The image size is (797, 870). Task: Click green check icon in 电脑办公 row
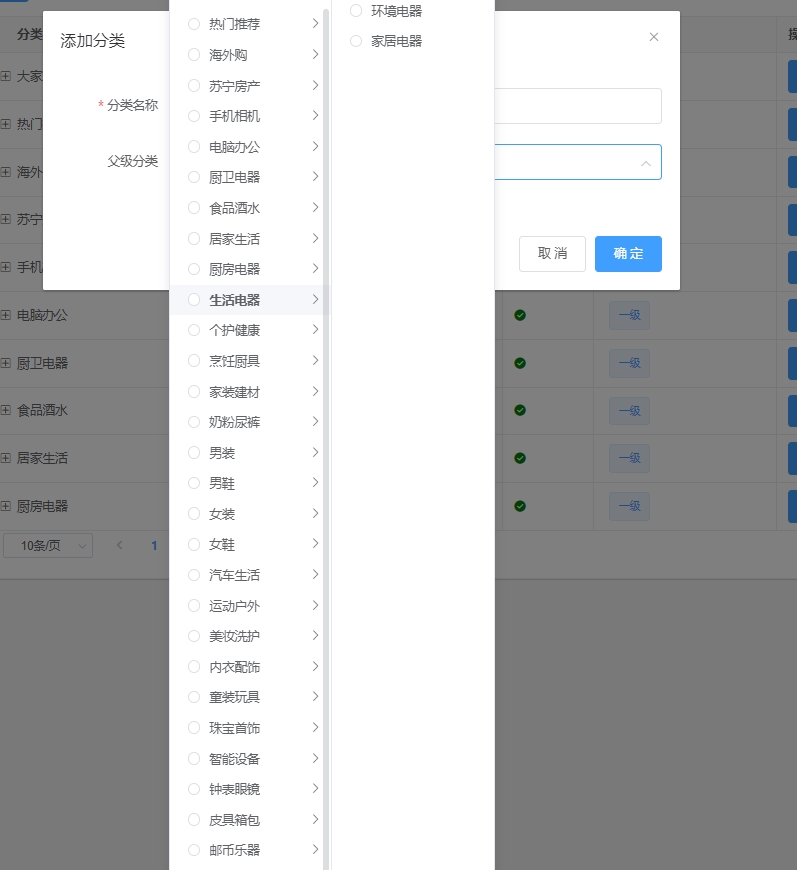coord(520,315)
